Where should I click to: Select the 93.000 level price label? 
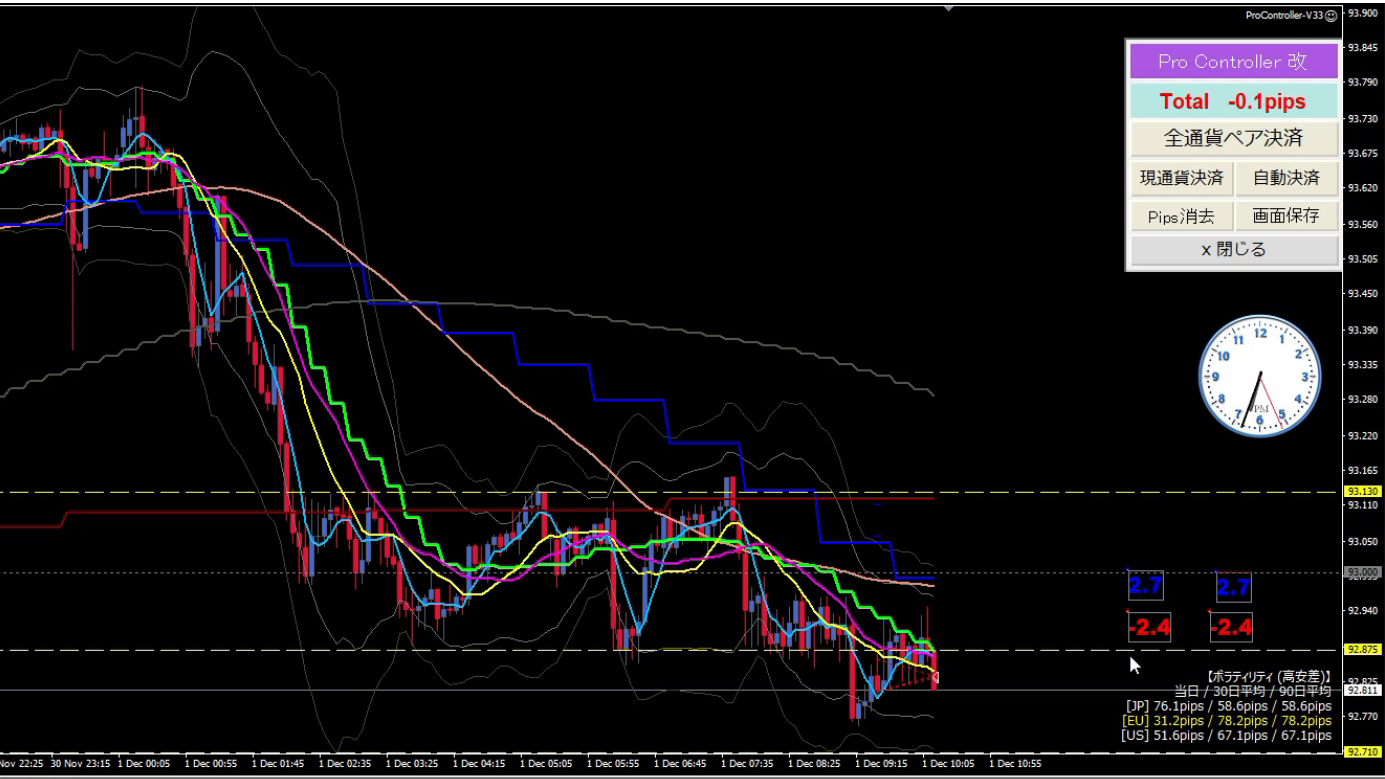[1363, 573]
